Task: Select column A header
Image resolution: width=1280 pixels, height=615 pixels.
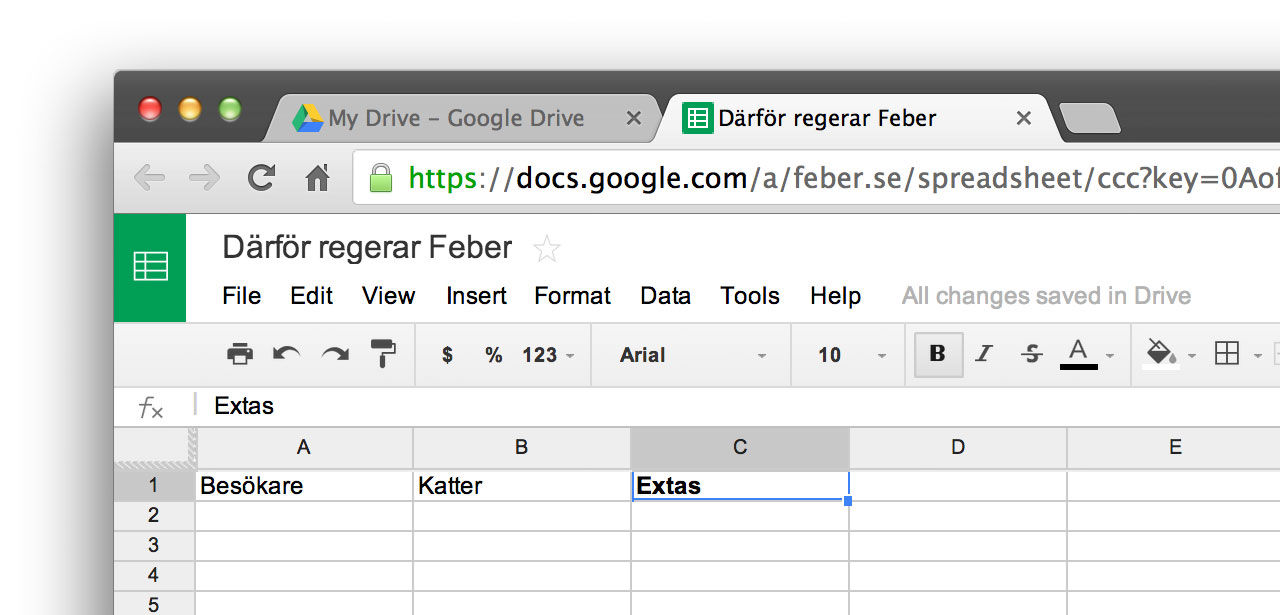Action: click(304, 448)
